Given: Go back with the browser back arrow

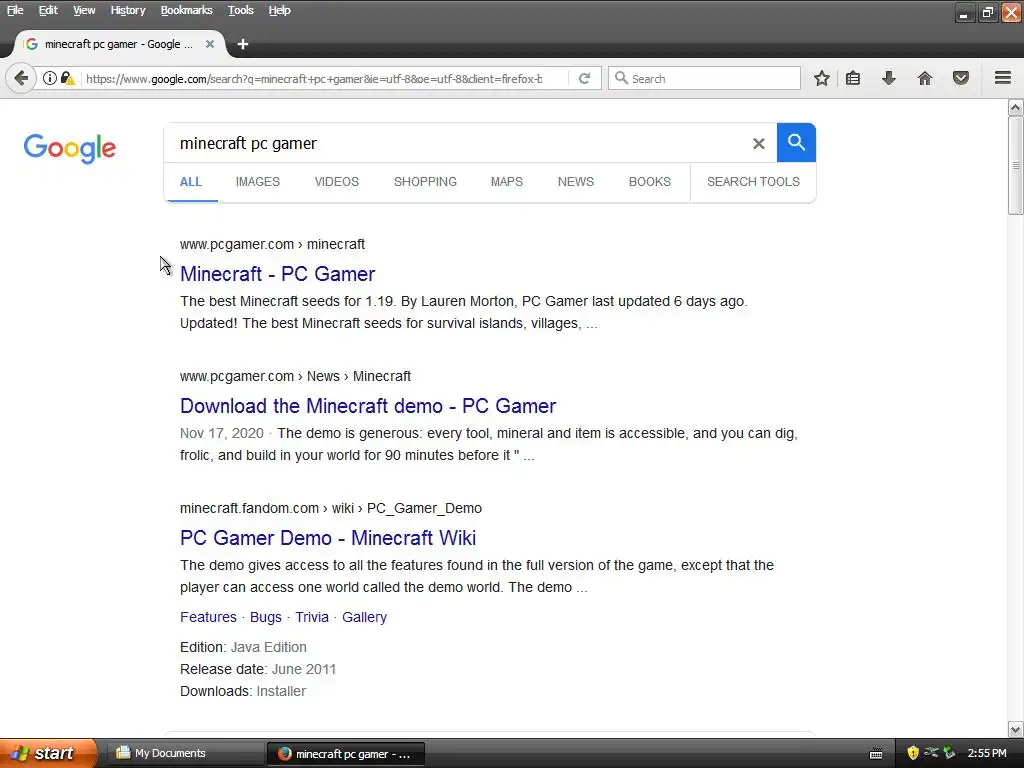Looking at the screenshot, I should click(21, 78).
